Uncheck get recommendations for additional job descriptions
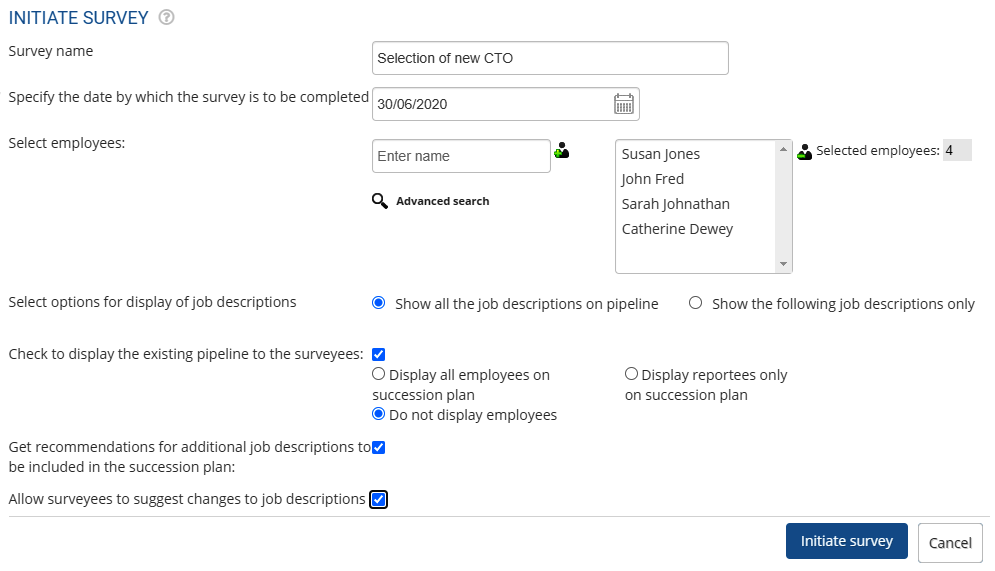995x571 pixels. pos(378,447)
